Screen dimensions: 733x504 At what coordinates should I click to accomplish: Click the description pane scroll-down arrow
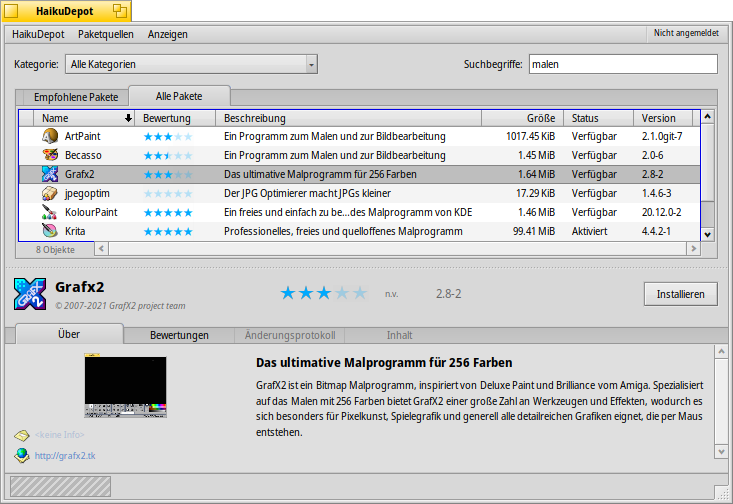[x=721, y=452]
